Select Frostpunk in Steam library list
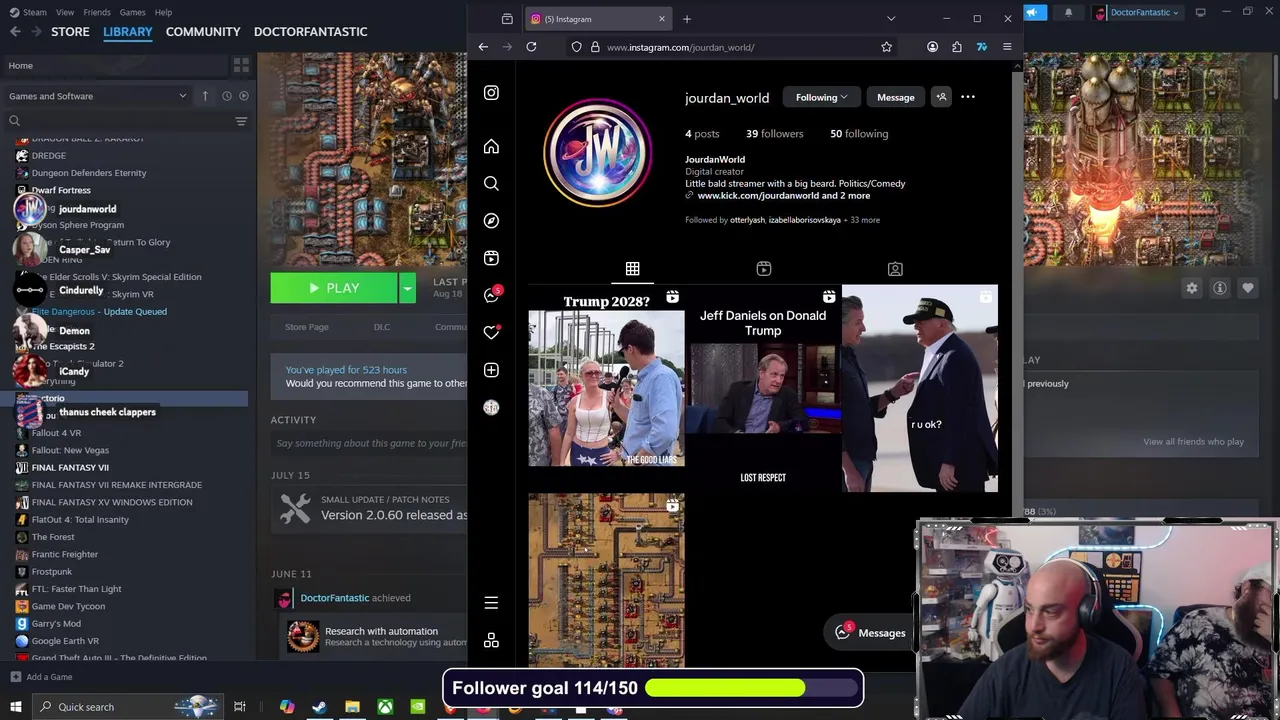The image size is (1280, 720). 51,572
